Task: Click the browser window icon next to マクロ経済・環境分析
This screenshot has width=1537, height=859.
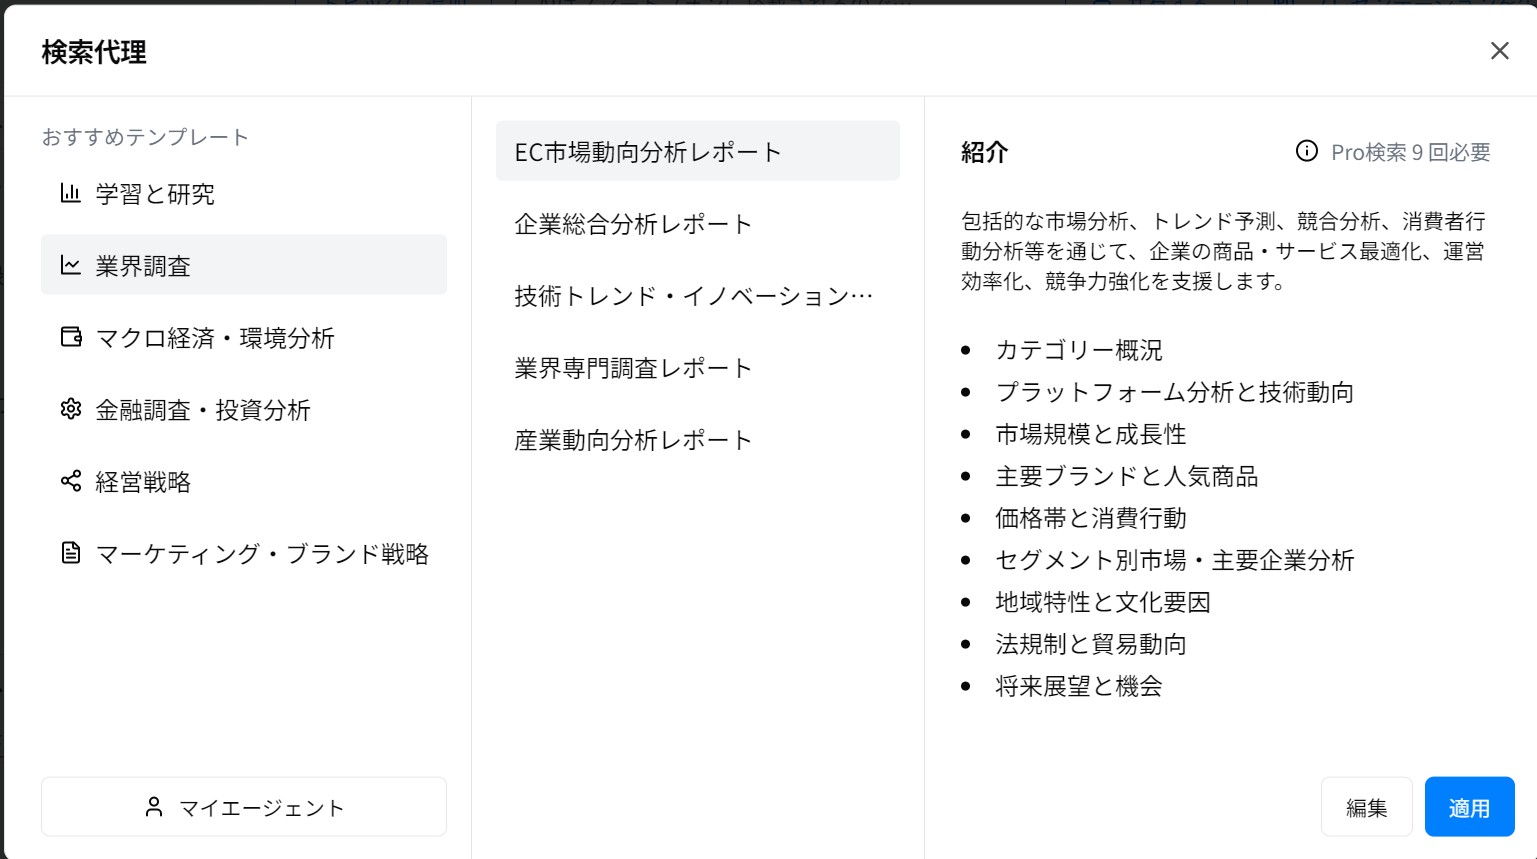Action: [70, 337]
